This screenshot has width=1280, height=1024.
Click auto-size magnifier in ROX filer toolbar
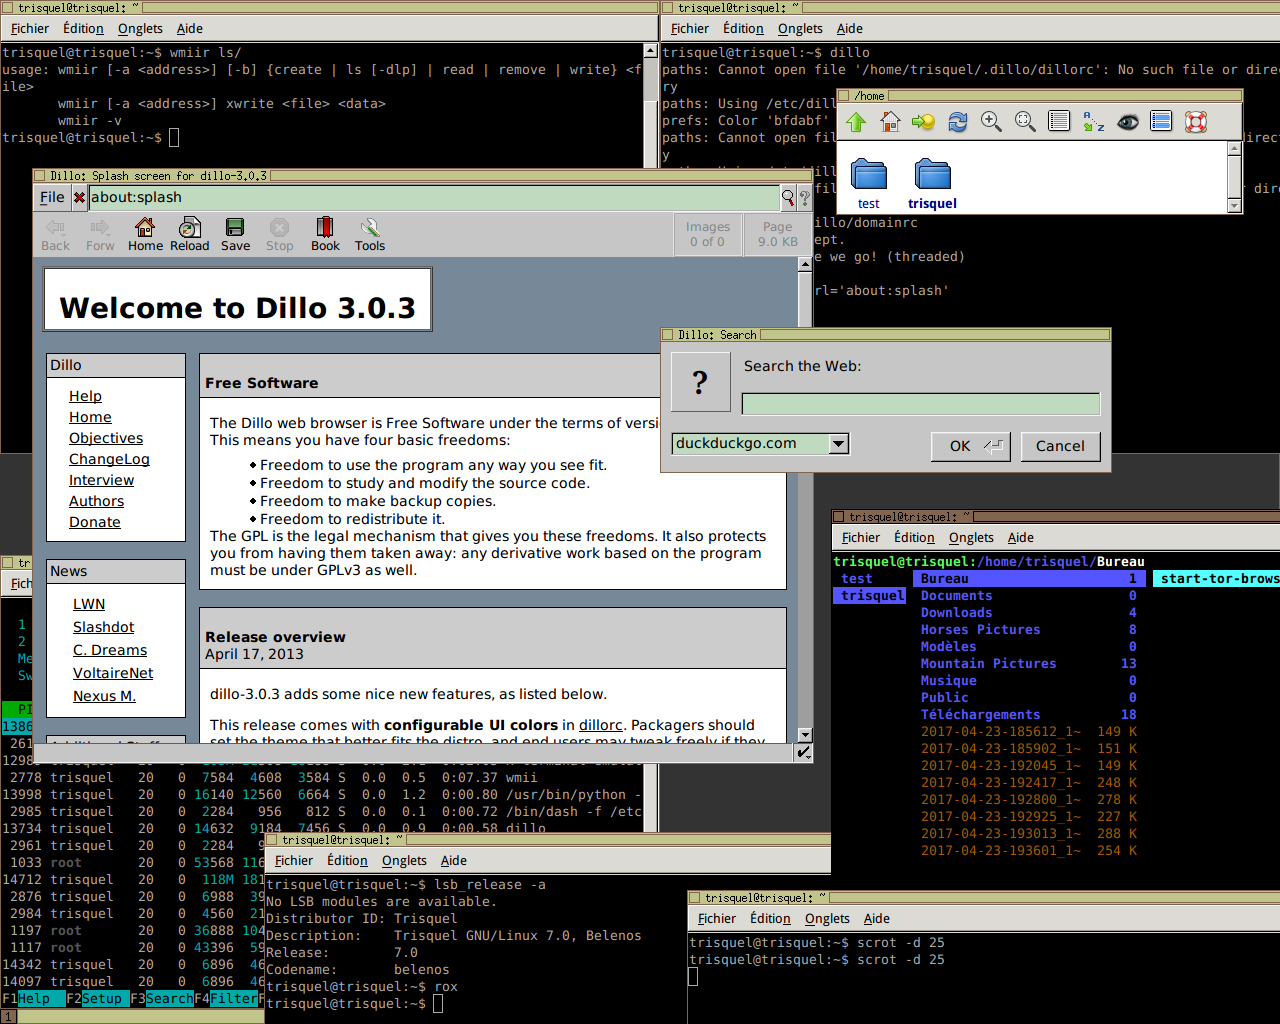coord(1025,122)
